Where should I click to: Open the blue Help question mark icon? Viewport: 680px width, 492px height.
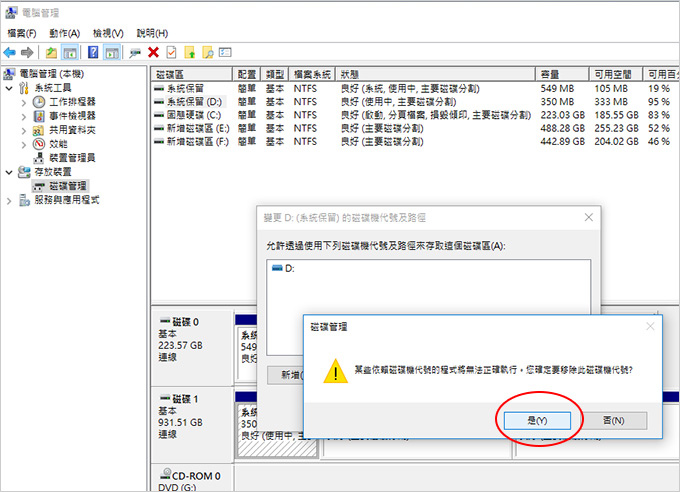93,52
